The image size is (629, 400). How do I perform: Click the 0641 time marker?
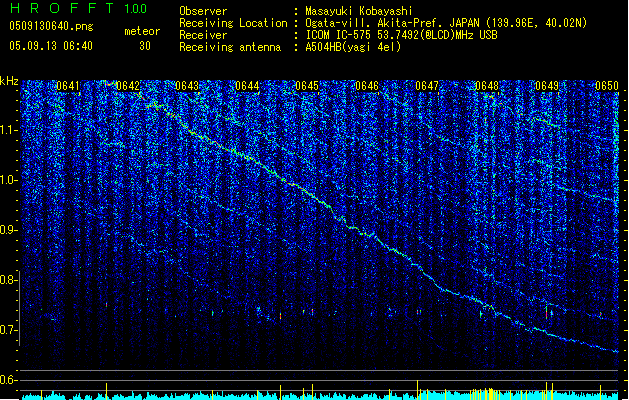point(68,86)
